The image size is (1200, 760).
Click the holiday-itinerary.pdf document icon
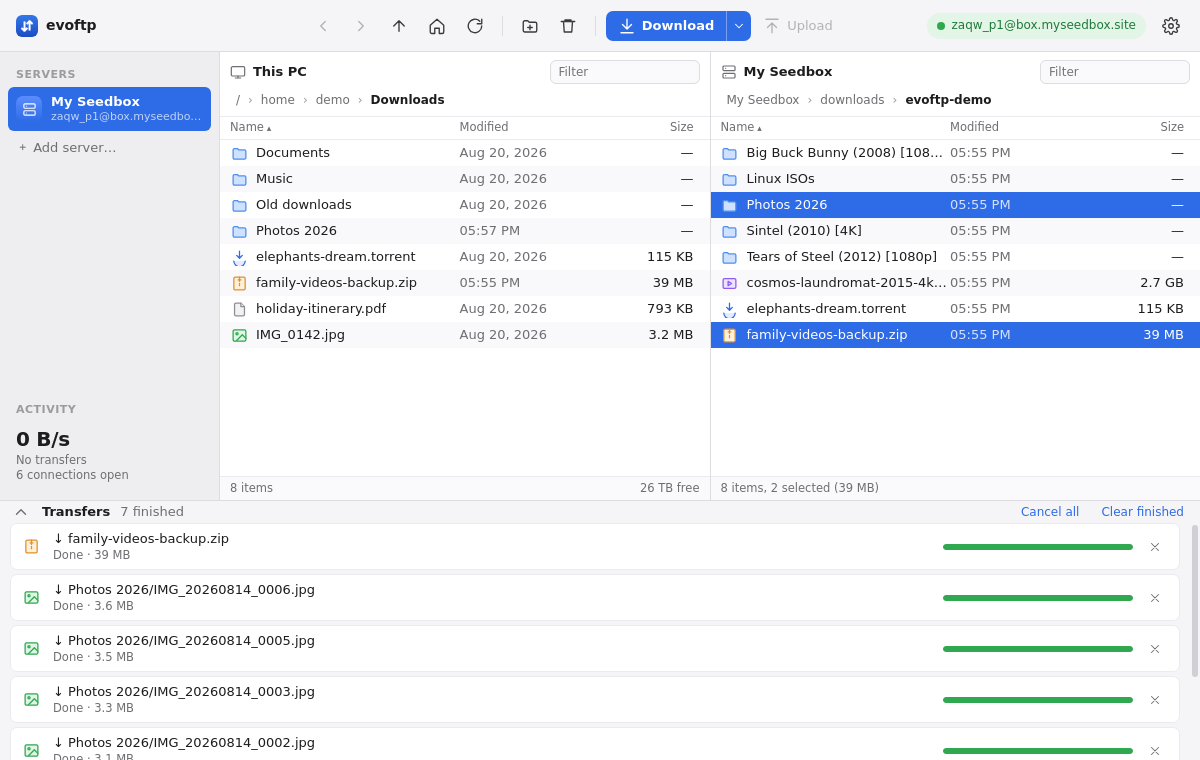[x=240, y=309]
